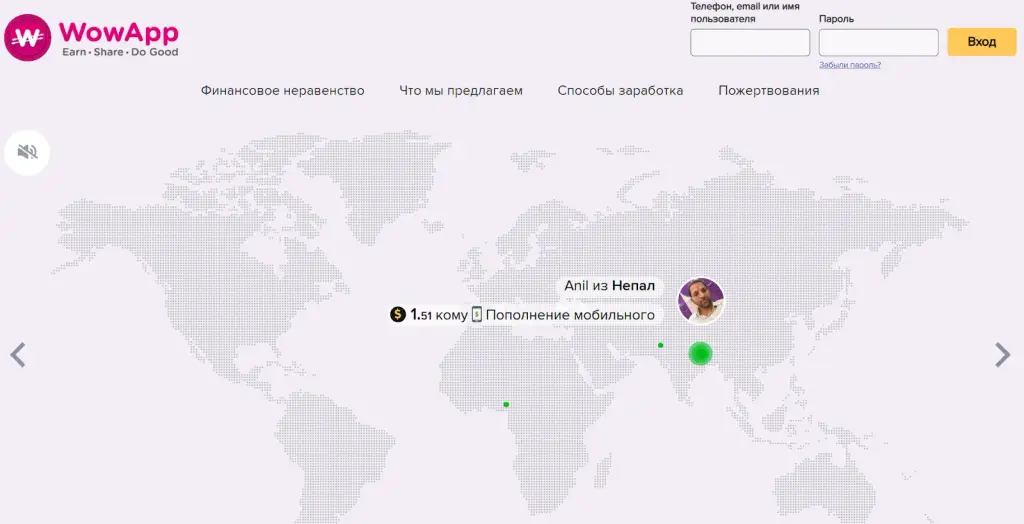This screenshot has height=524, width=1024.
Task: Open the Финансовое неравенство menu item
Action: [x=283, y=91]
